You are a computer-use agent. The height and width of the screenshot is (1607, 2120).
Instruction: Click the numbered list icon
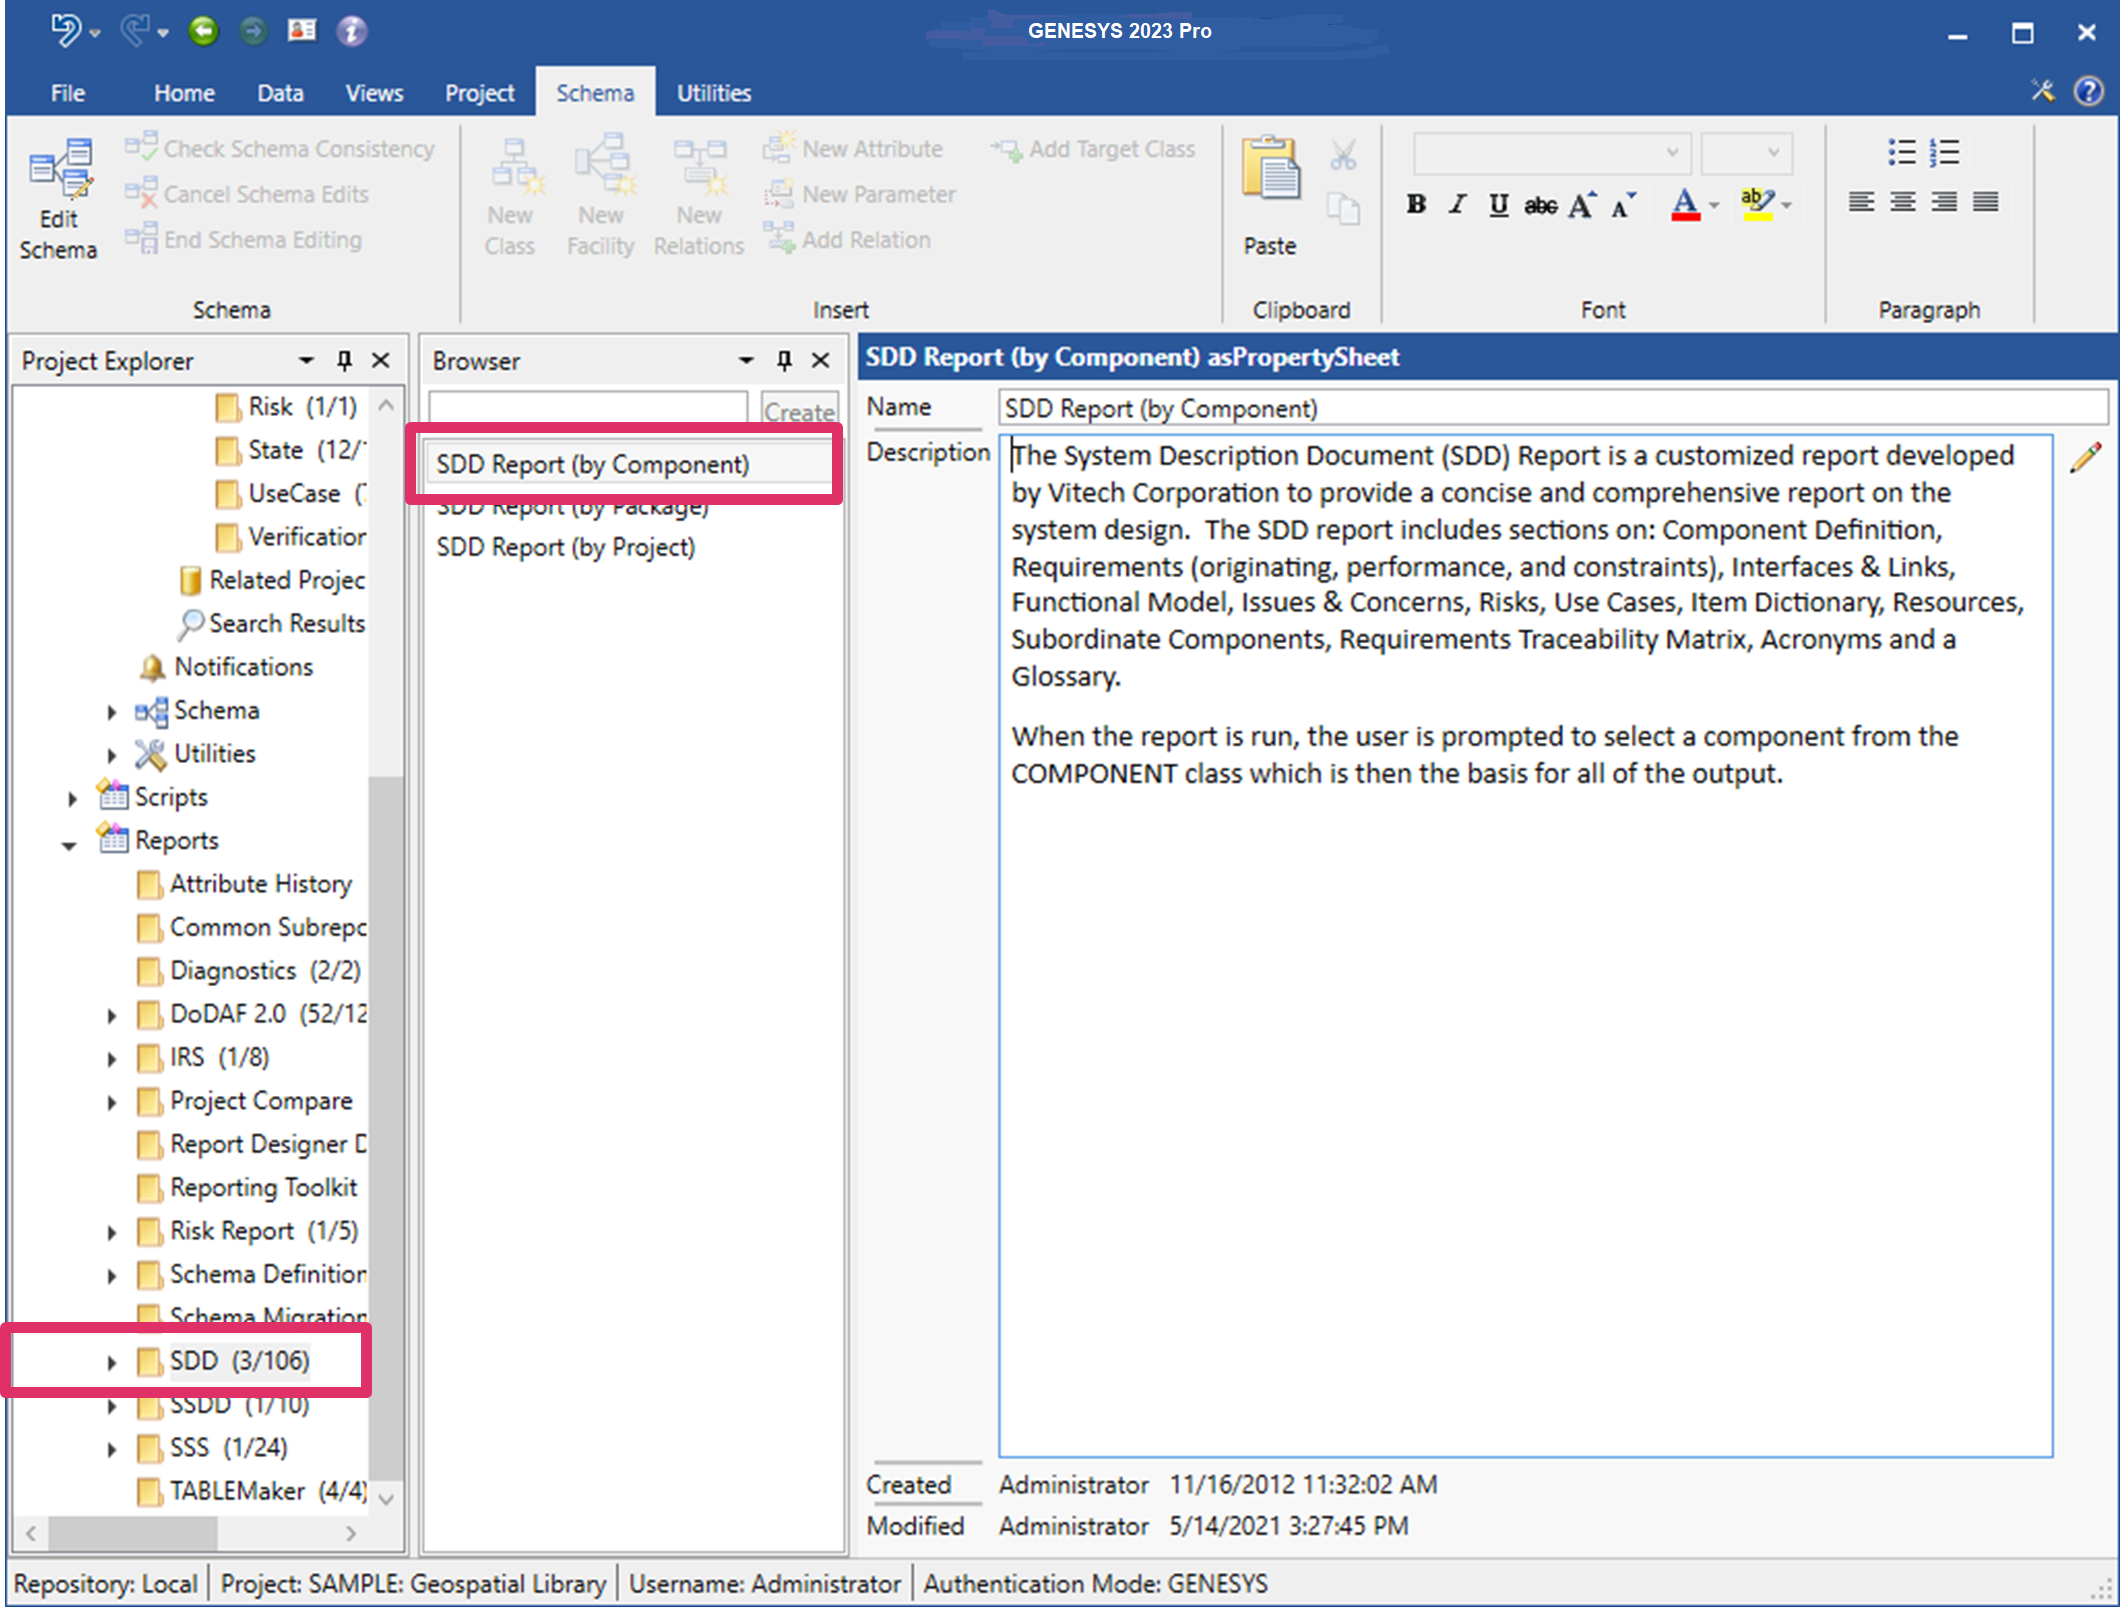click(x=1944, y=152)
